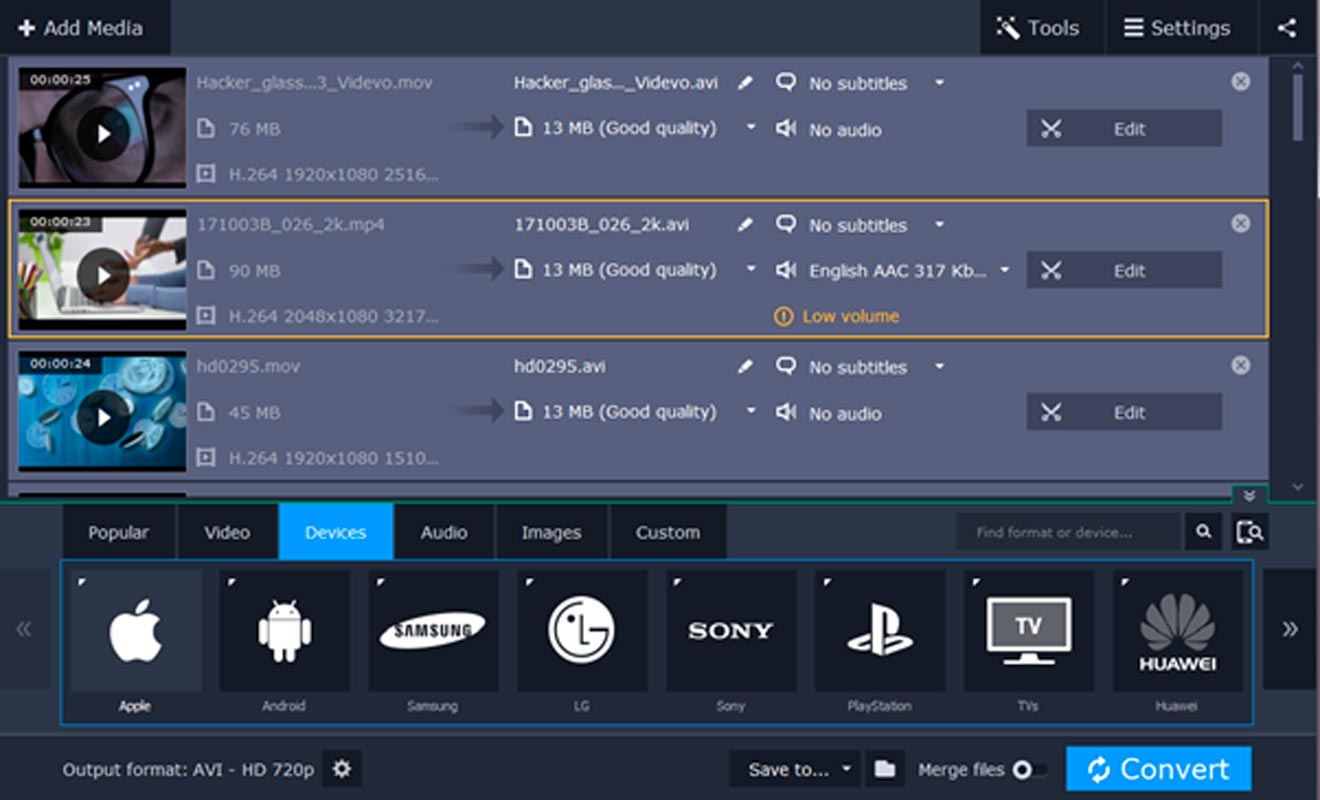Image resolution: width=1320 pixels, height=800 pixels.
Task: Click the search magnifier icon
Action: click(x=1204, y=532)
